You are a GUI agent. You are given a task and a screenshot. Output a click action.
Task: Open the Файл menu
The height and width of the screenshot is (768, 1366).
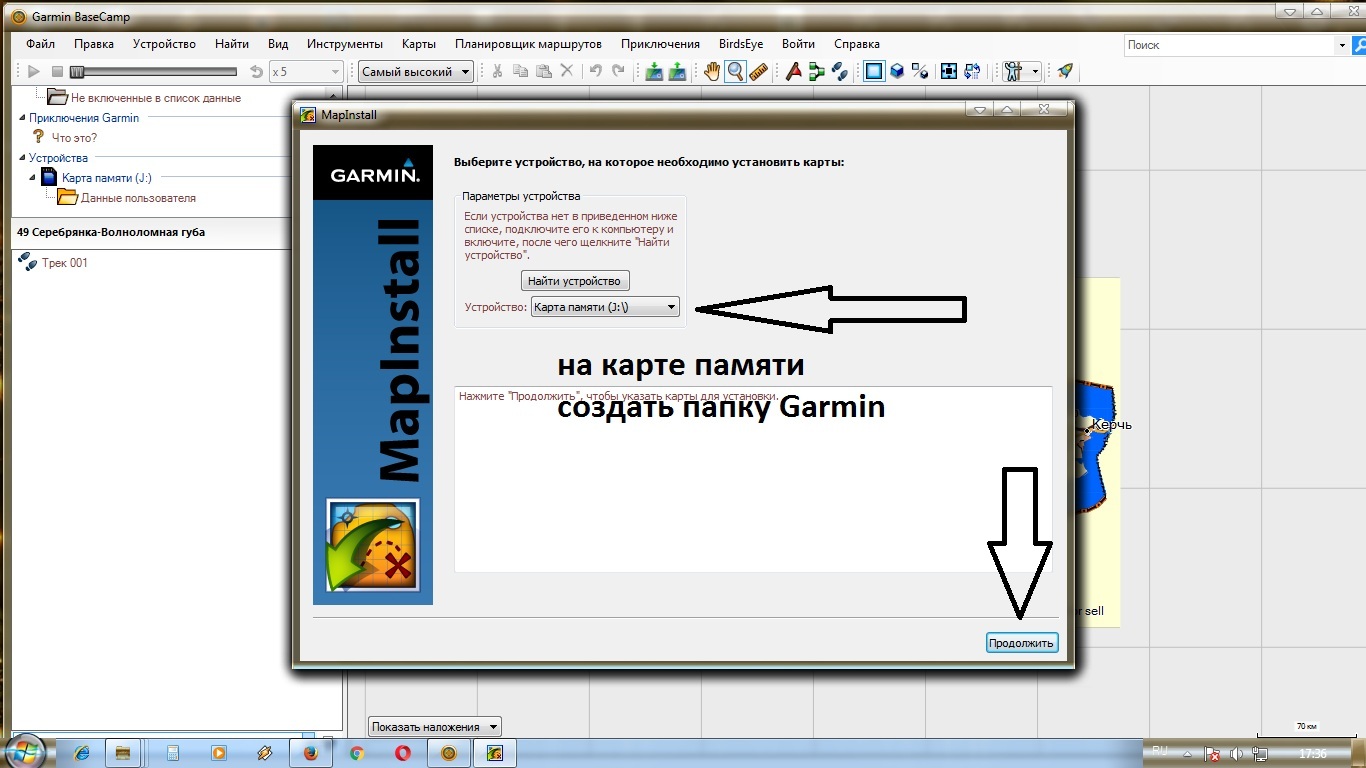(41, 44)
